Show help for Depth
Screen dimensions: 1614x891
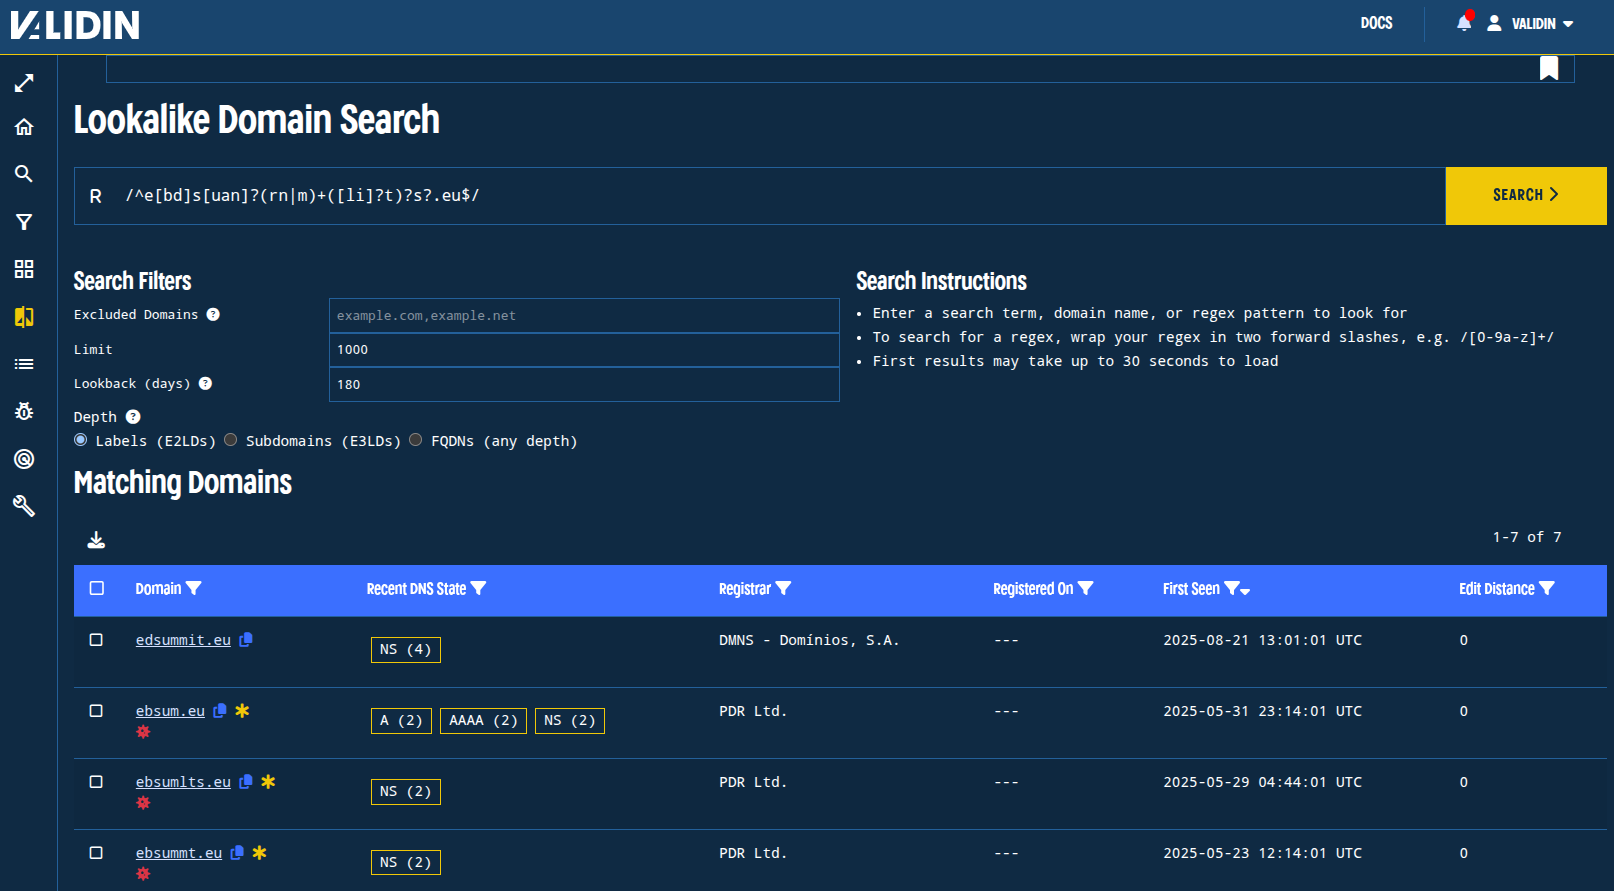click(133, 417)
